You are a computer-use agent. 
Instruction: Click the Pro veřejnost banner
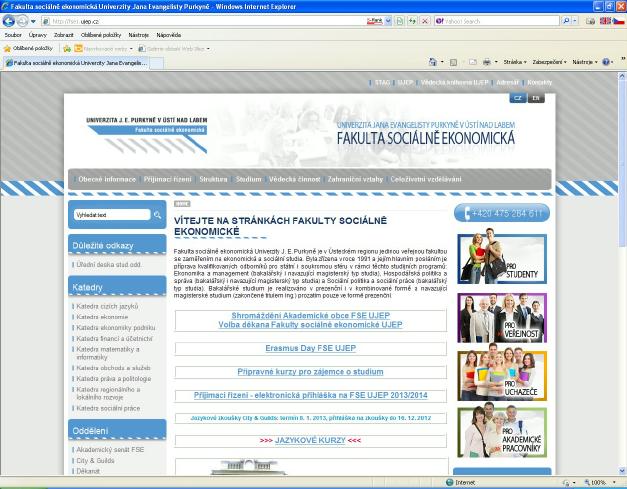tap(502, 318)
